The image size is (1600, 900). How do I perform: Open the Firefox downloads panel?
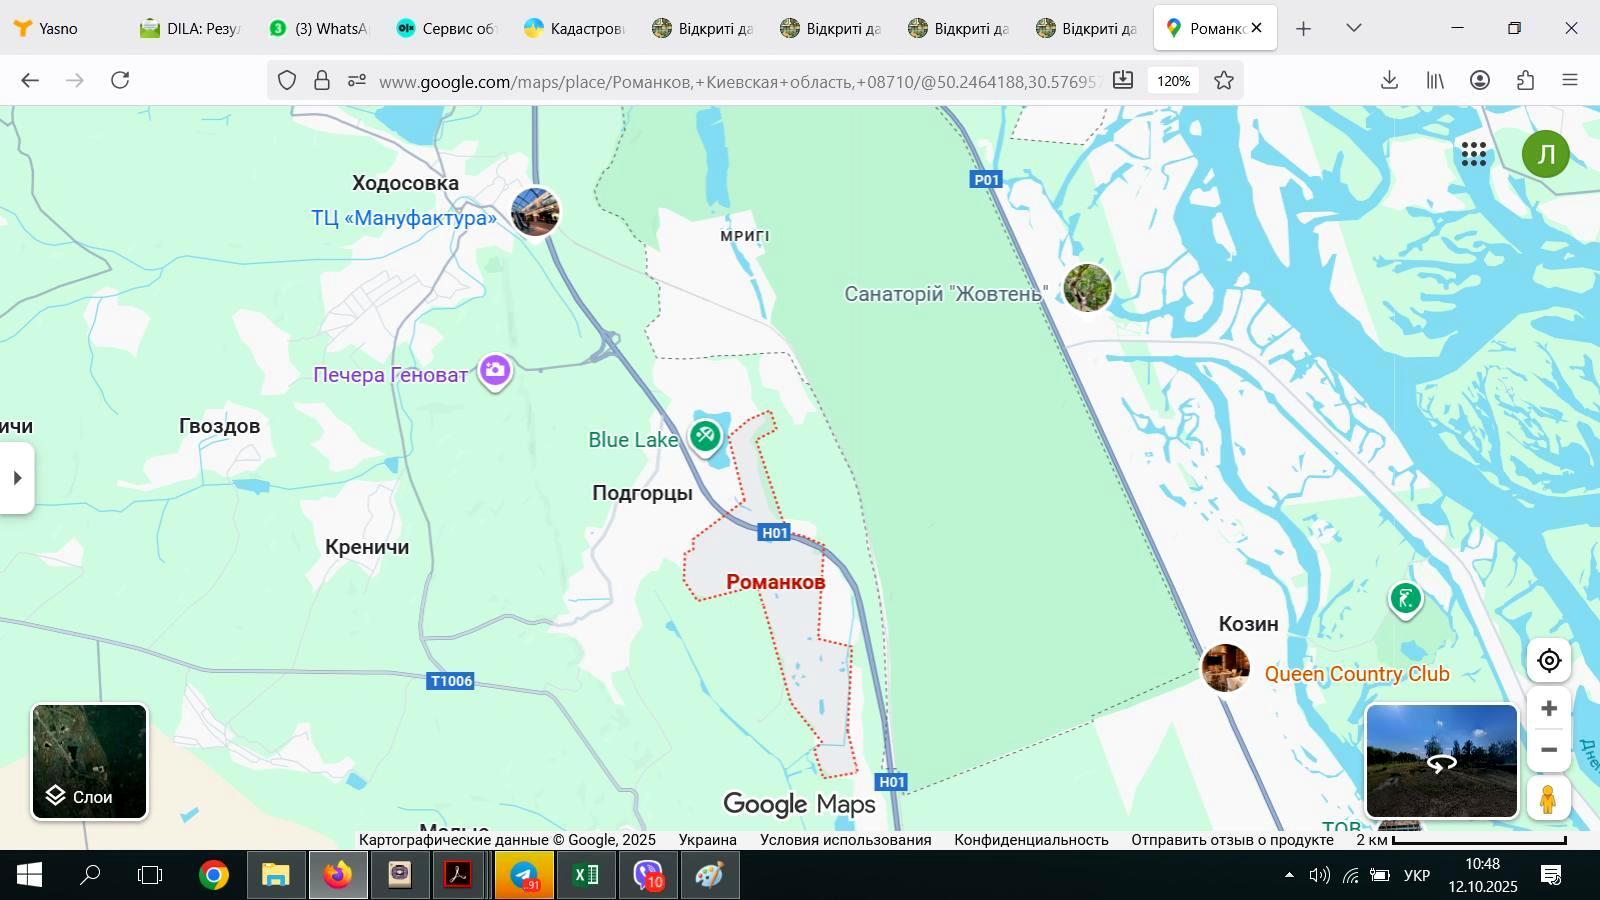1389,81
